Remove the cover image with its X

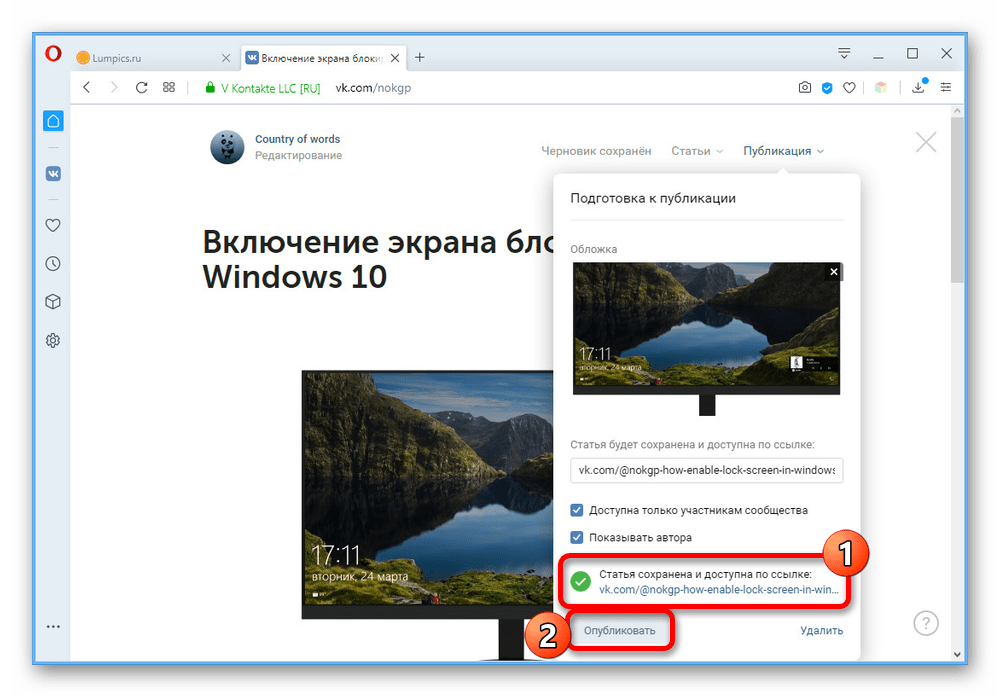click(834, 272)
